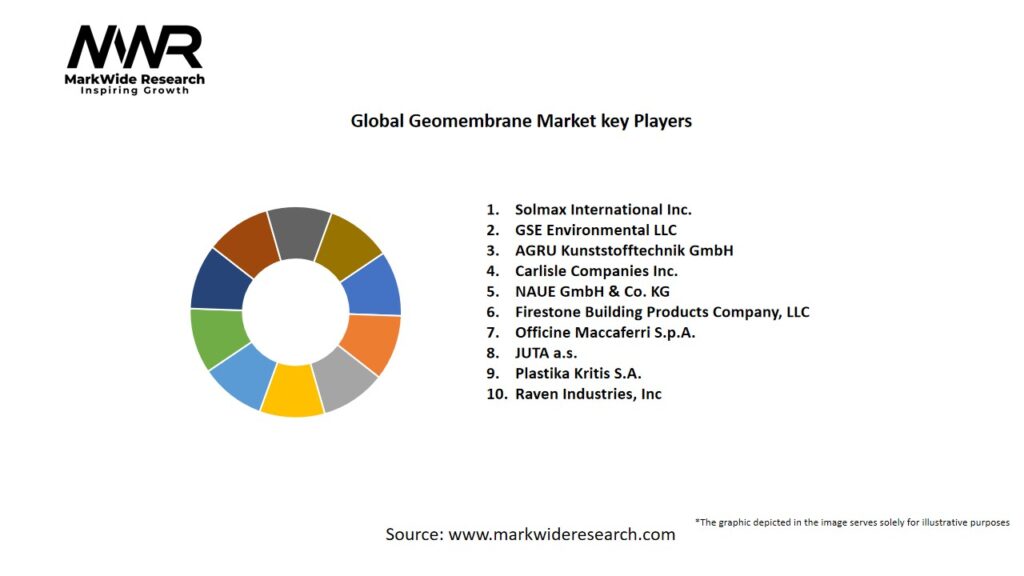Image resolution: width=1024 pixels, height=576 pixels.
Task: Click GSE Environmental LLC list entry
Action: 595,230
